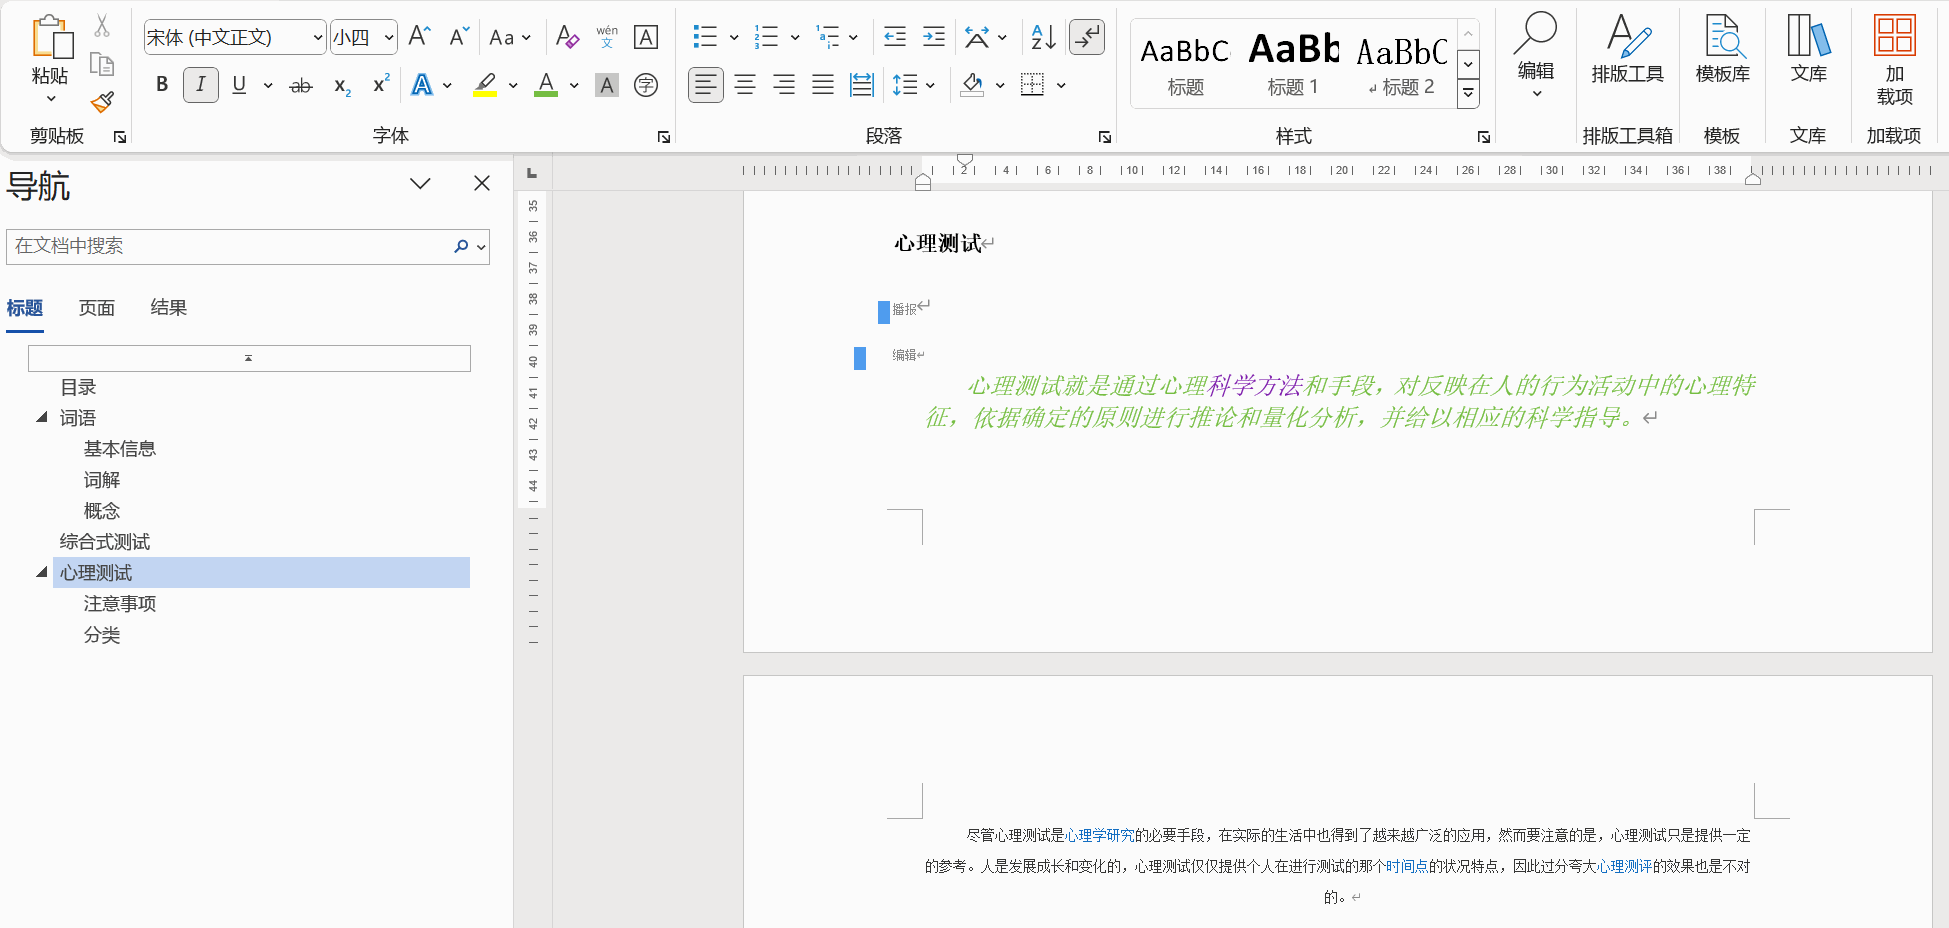Toggle Italic formatting off
This screenshot has width=1949, height=928.
(x=201, y=85)
